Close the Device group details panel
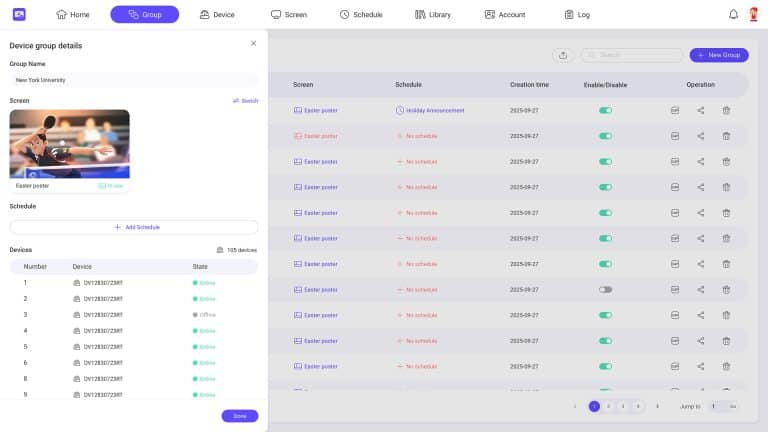The image size is (768, 432). point(253,44)
